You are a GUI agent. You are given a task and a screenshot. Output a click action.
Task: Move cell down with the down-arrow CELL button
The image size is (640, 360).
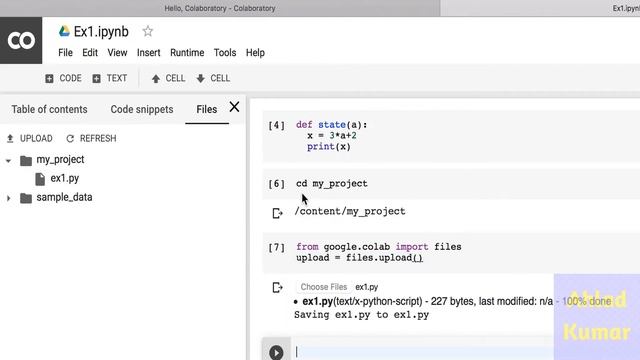click(x=213, y=78)
